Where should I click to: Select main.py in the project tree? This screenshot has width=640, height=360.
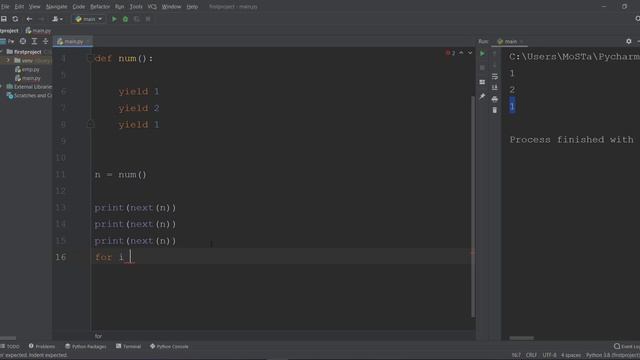pos(28,78)
